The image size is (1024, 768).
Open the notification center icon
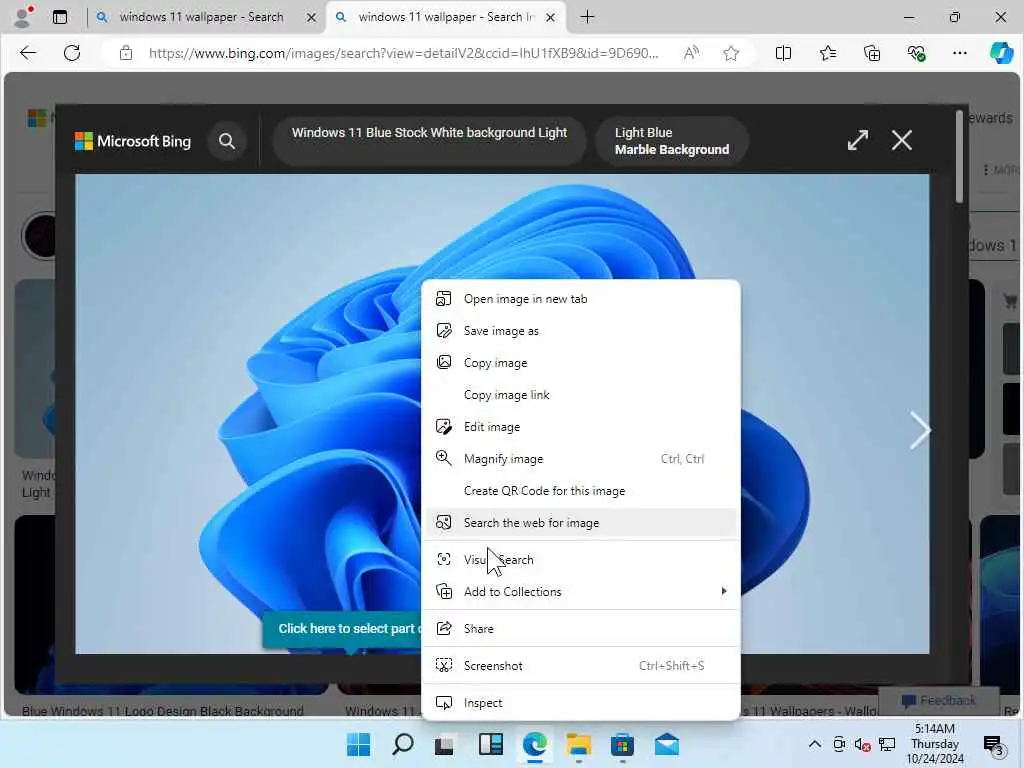tap(993, 744)
